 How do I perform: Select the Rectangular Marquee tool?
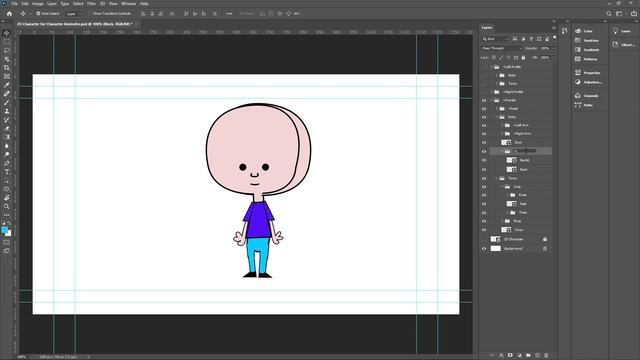(7, 42)
